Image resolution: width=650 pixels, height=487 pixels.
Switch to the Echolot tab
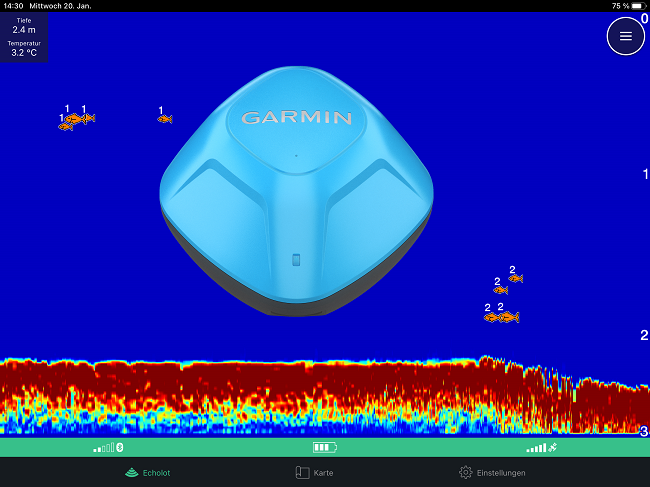pyautogui.click(x=148, y=472)
